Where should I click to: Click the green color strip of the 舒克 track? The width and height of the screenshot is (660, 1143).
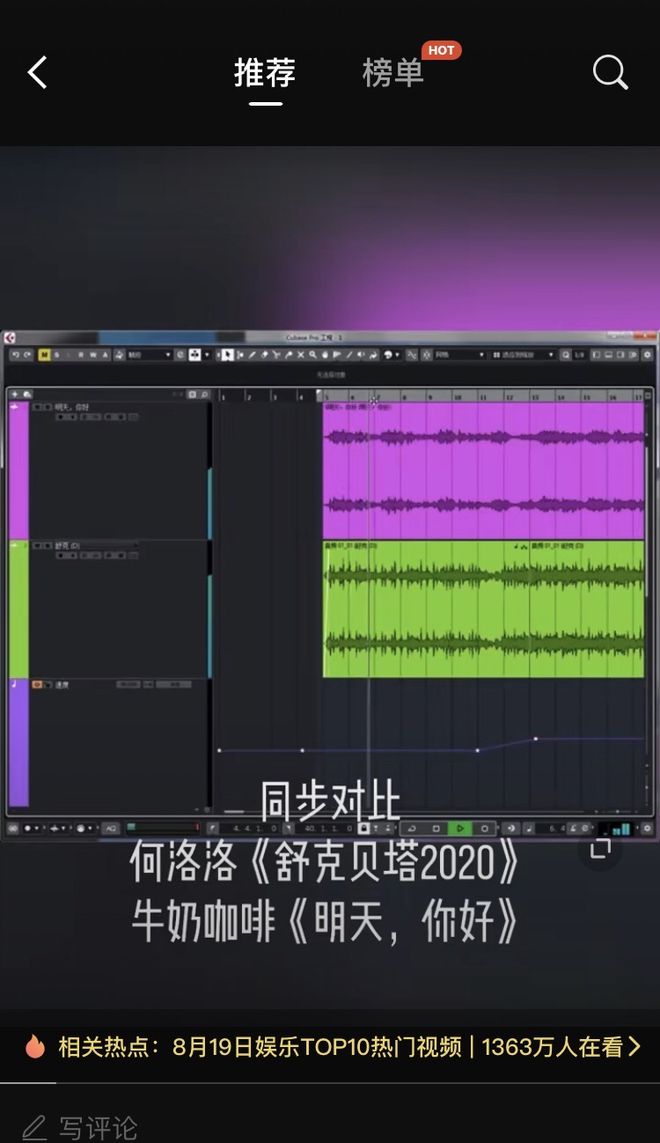18,609
